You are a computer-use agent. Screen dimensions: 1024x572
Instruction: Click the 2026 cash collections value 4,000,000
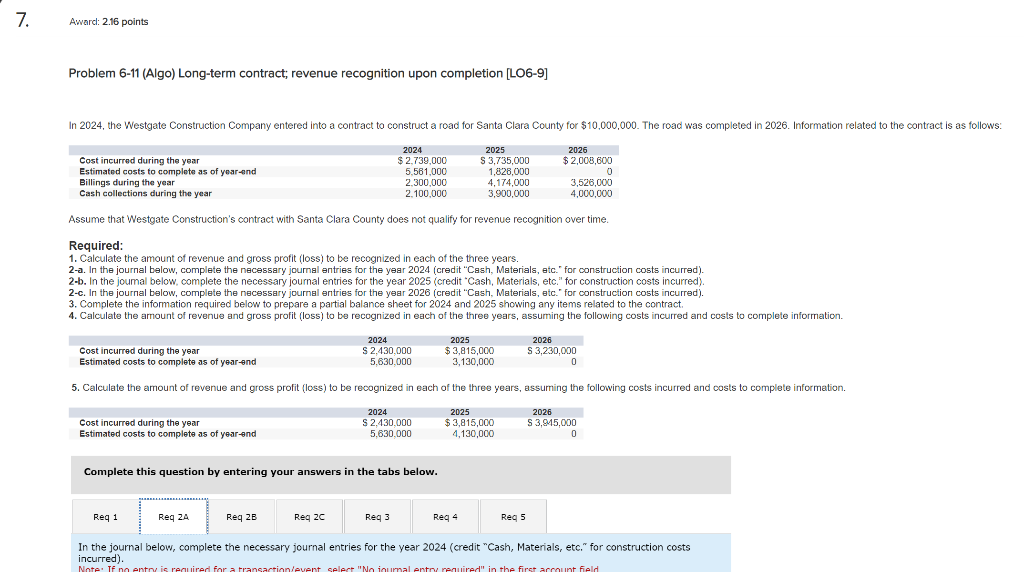point(592,194)
